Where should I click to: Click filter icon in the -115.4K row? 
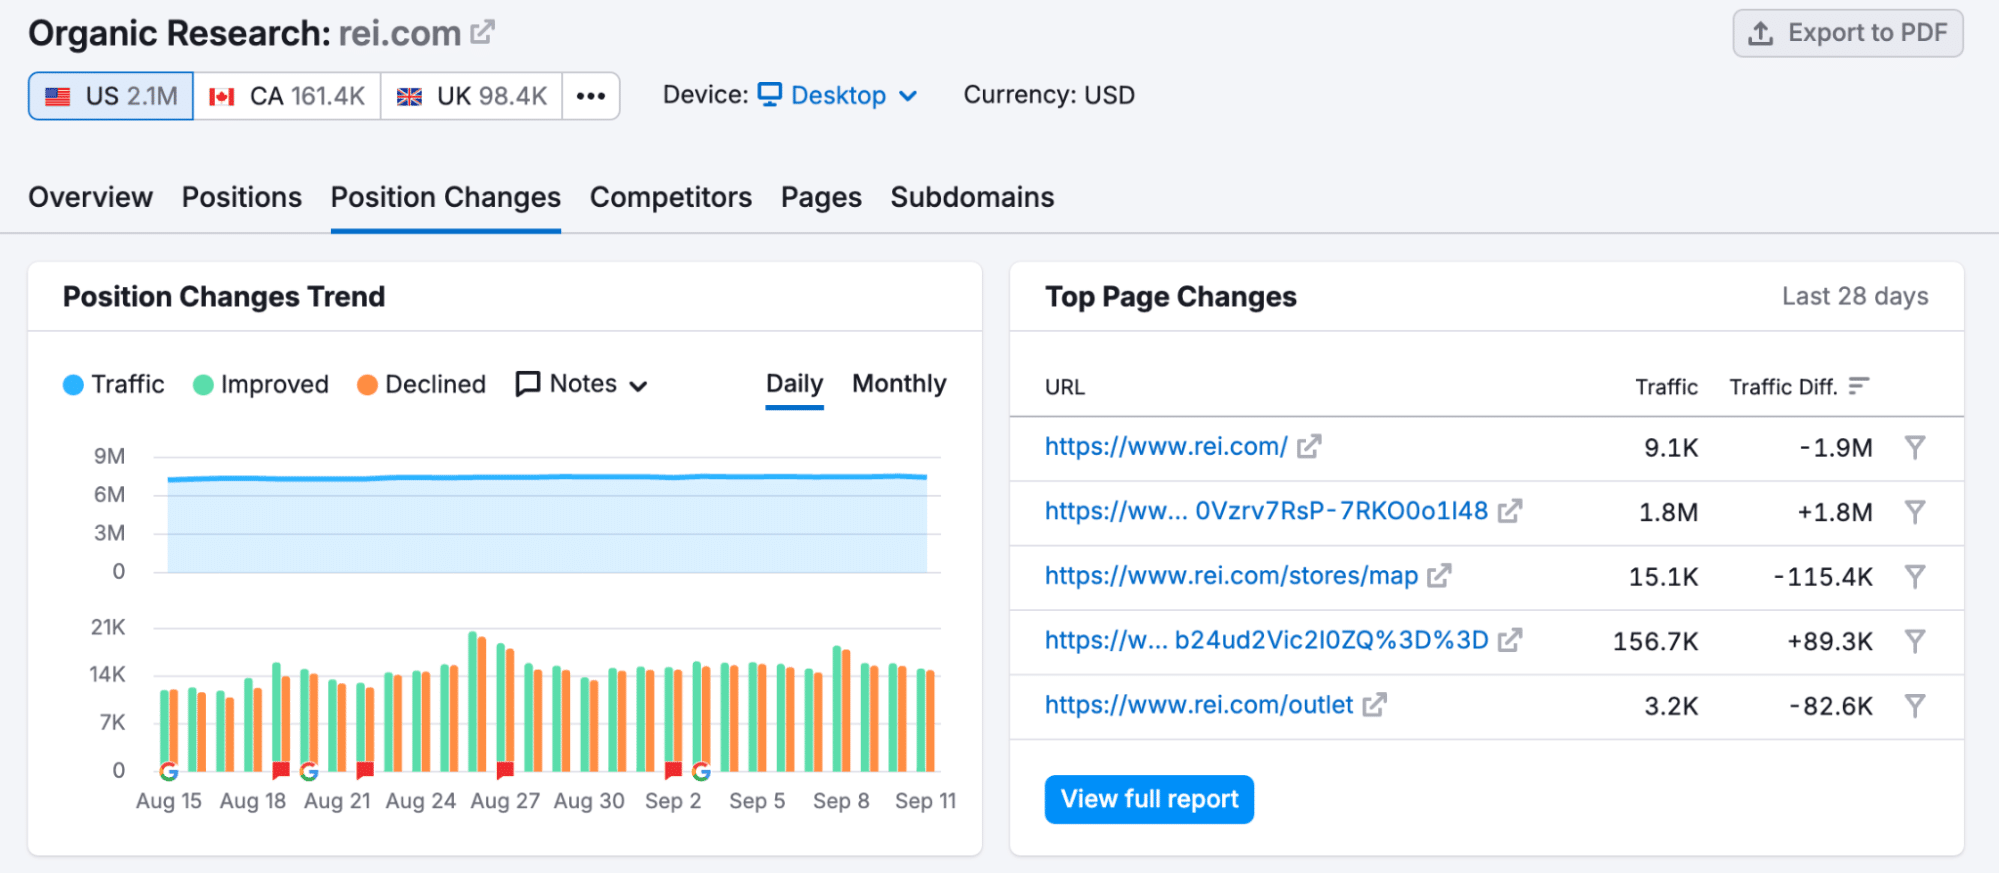pos(1915,576)
